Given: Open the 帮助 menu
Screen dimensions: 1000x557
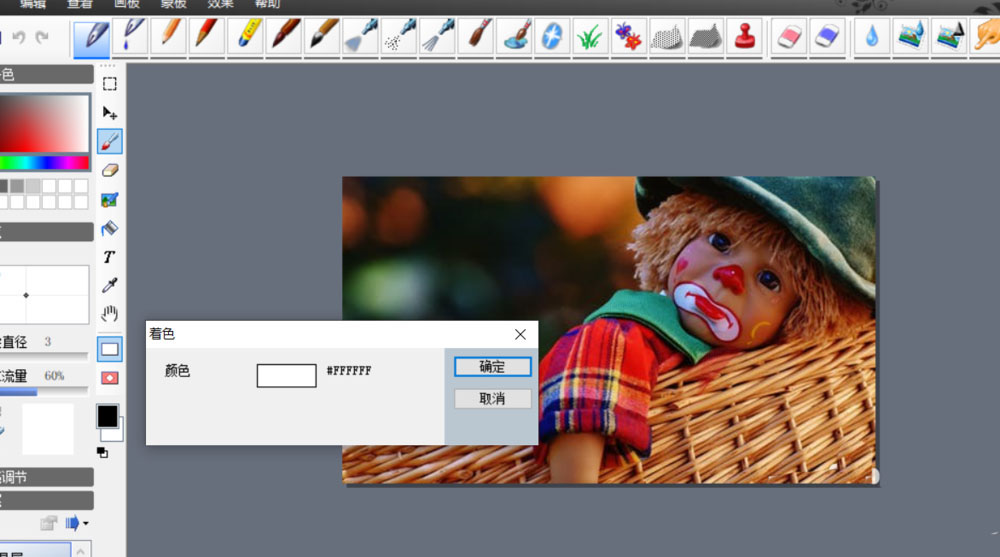Looking at the screenshot, I should pos(267,4).
